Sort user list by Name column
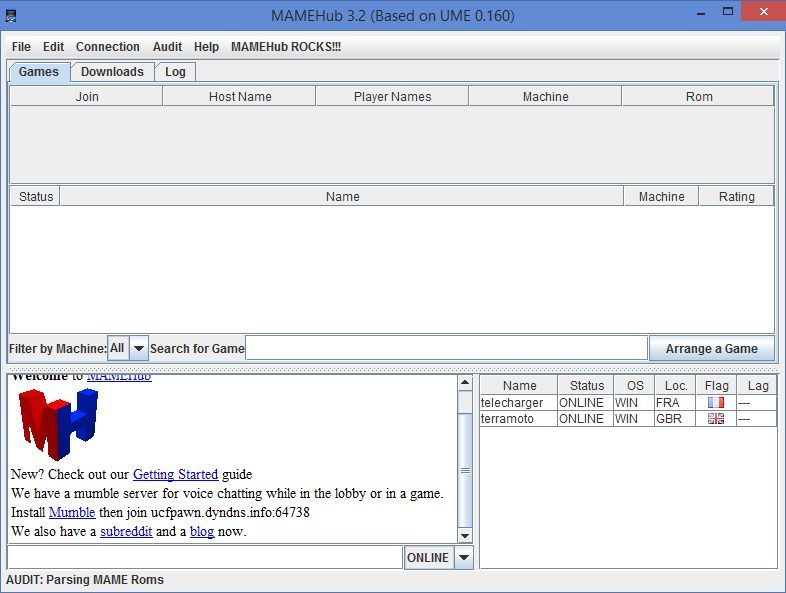The width and height of the screenshot is (786, 593). 519,385
